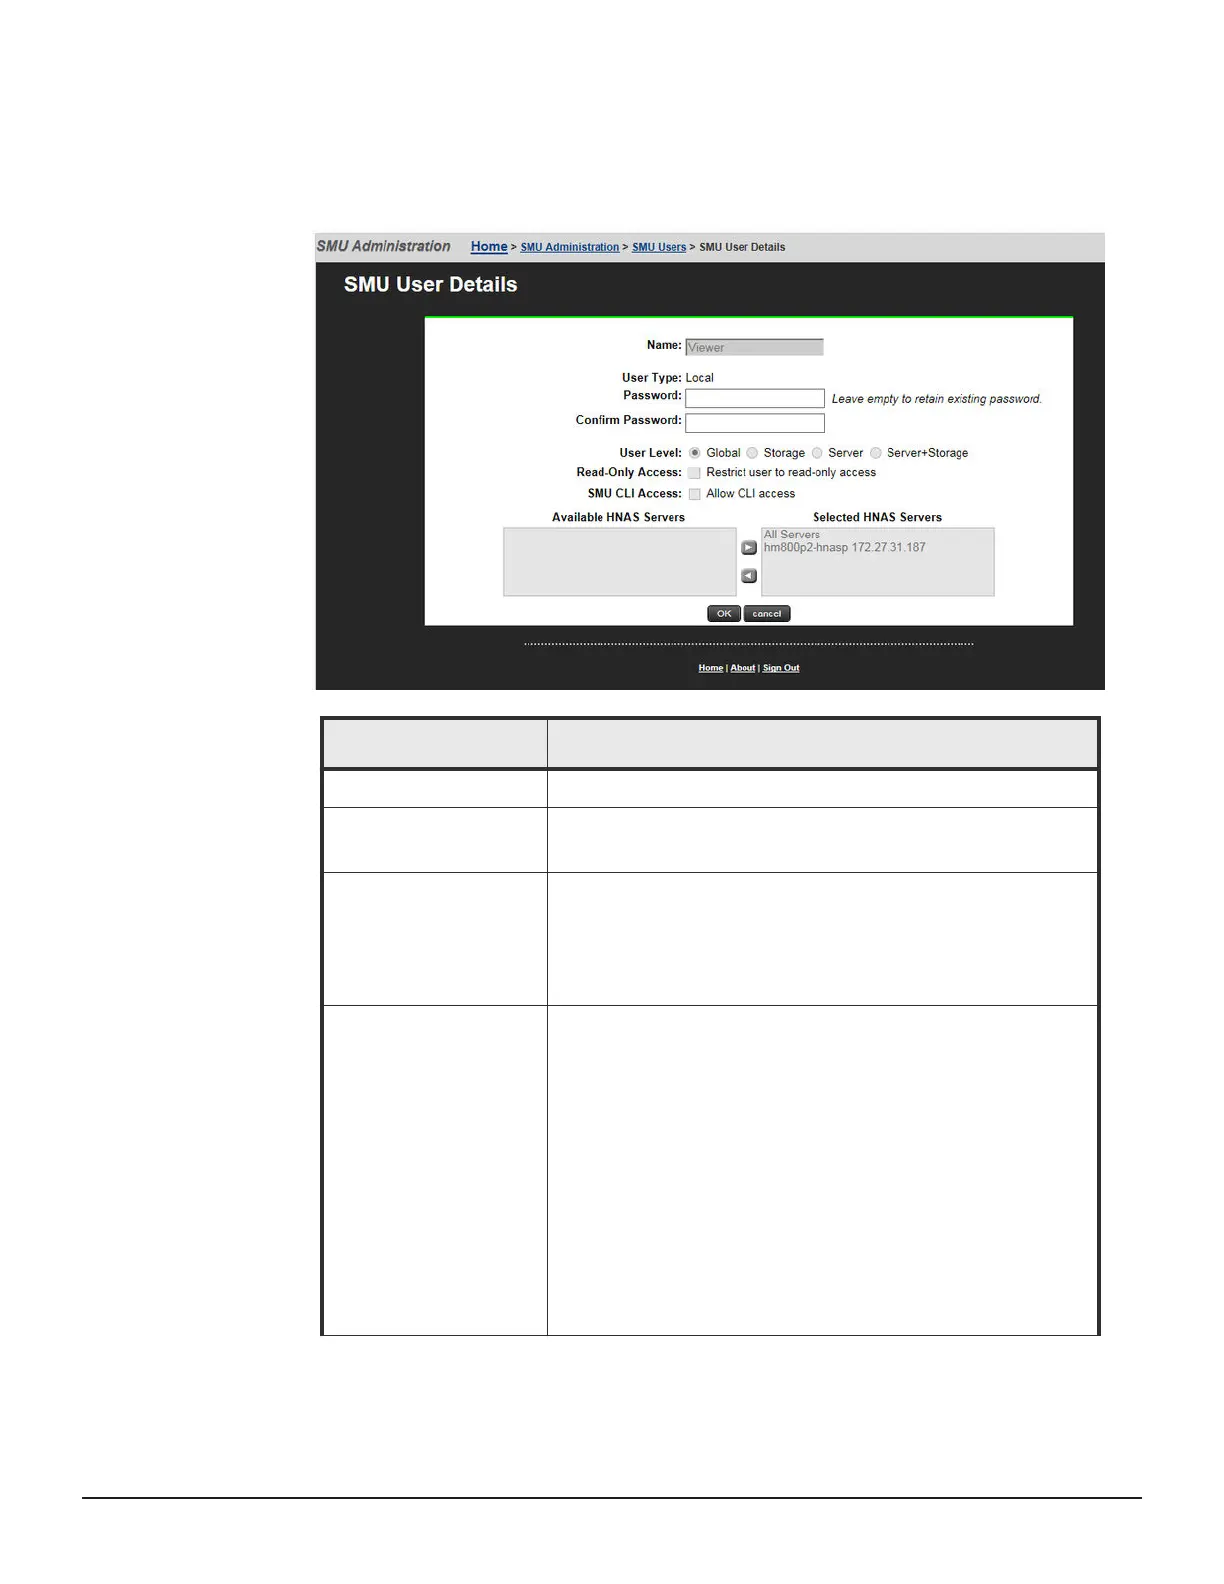
Task: Click the SMU User Details page heading
Action: (x=431, y=285)
